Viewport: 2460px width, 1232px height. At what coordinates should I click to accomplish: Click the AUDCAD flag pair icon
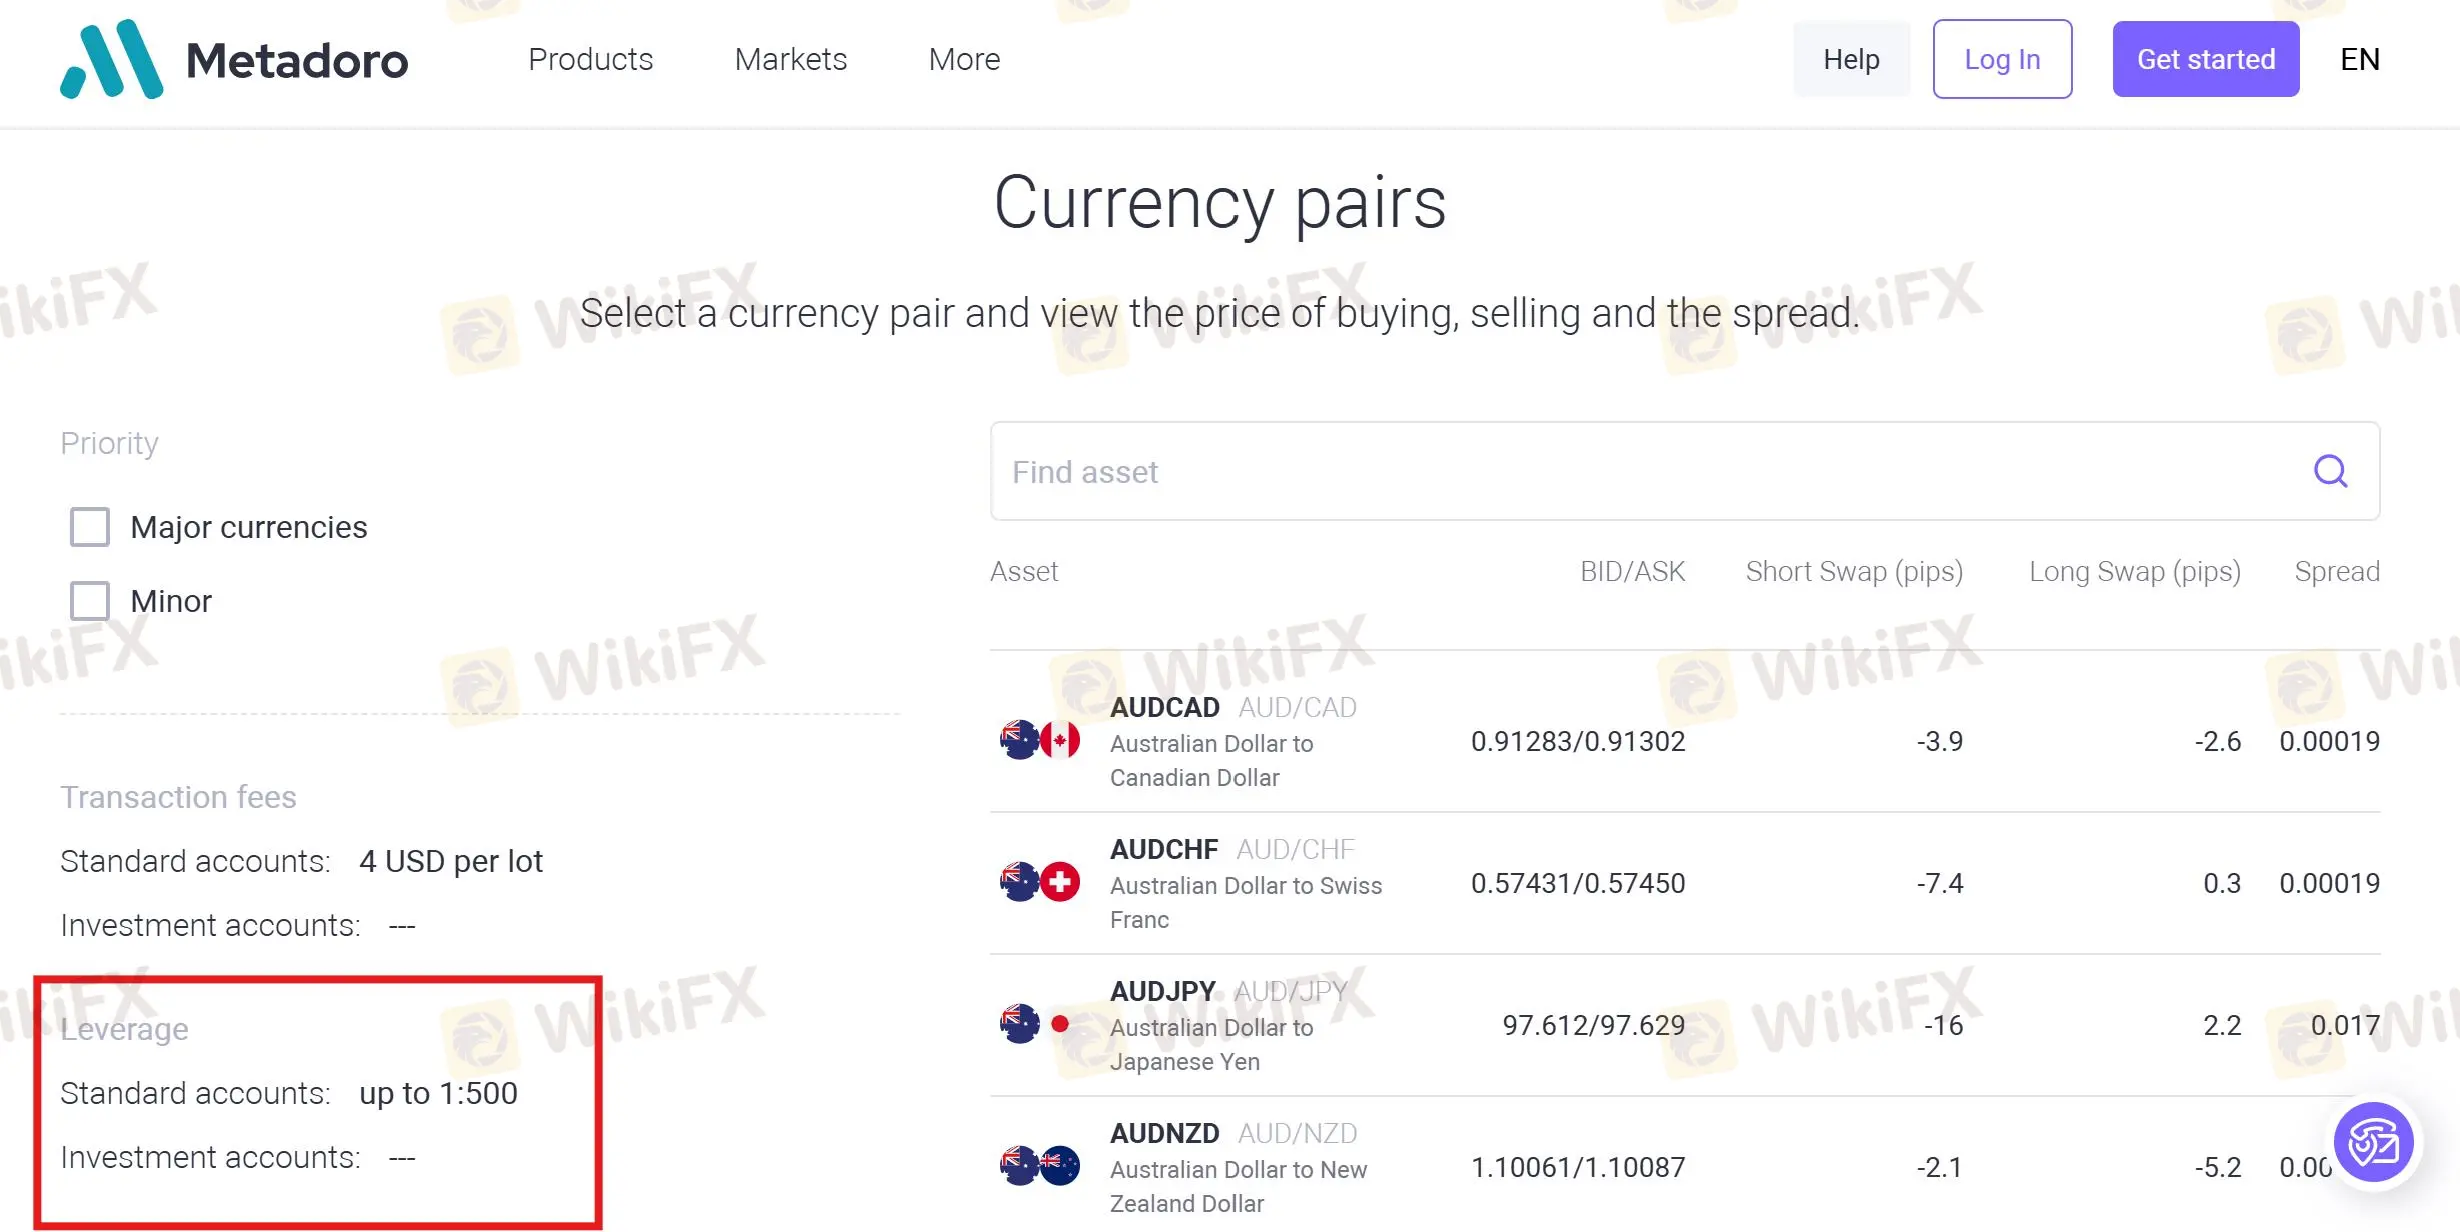(x=1040, y=740)
